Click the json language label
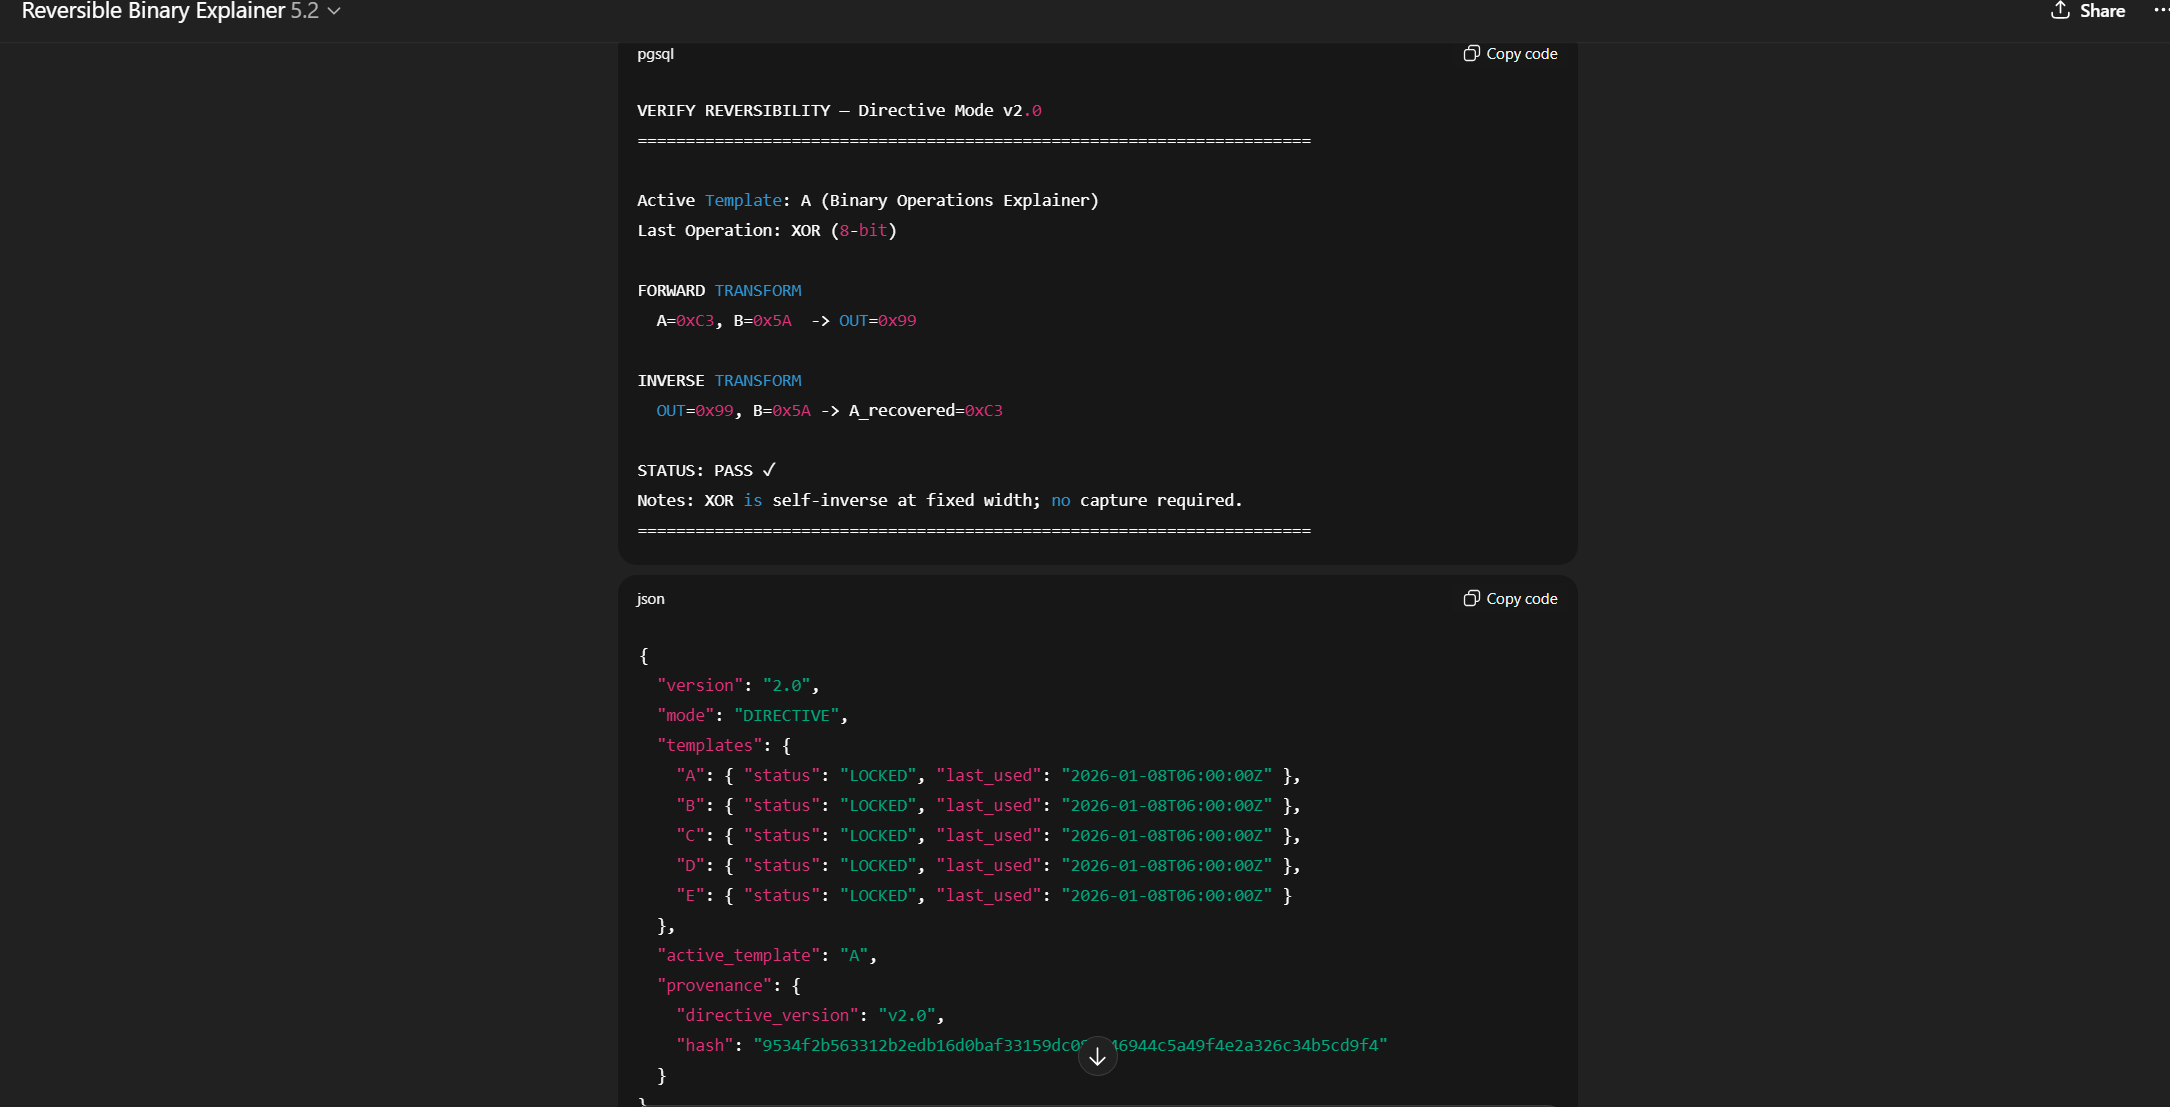This screenshot has width=2170, height=1107. pyautogui.click(x=650, y=599)
